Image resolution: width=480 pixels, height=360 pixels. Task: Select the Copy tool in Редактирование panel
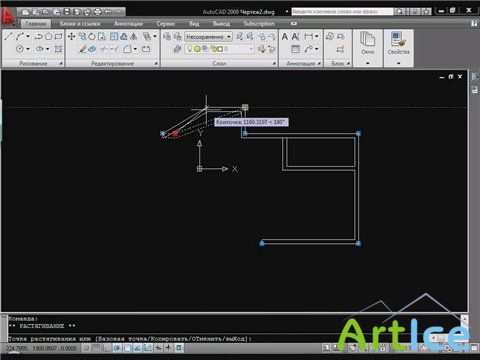82,36
